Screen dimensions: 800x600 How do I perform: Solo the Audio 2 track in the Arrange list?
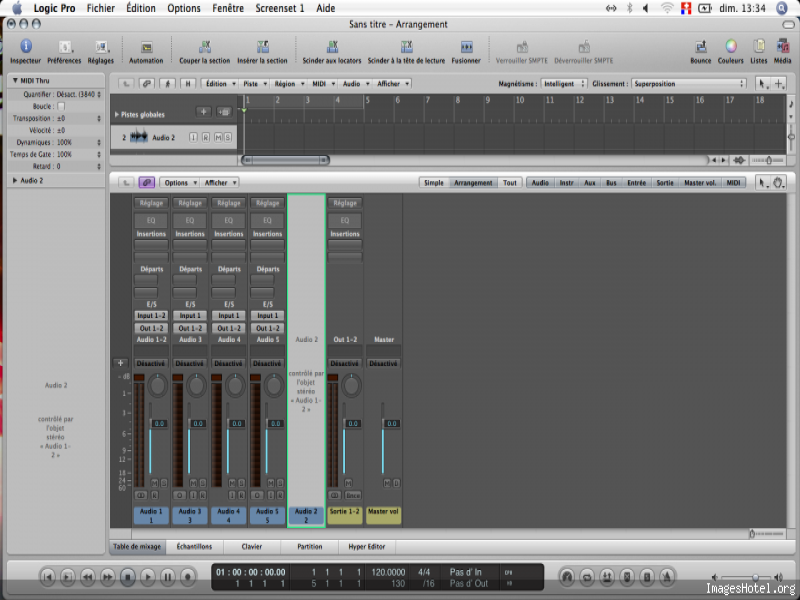point(228,137)
